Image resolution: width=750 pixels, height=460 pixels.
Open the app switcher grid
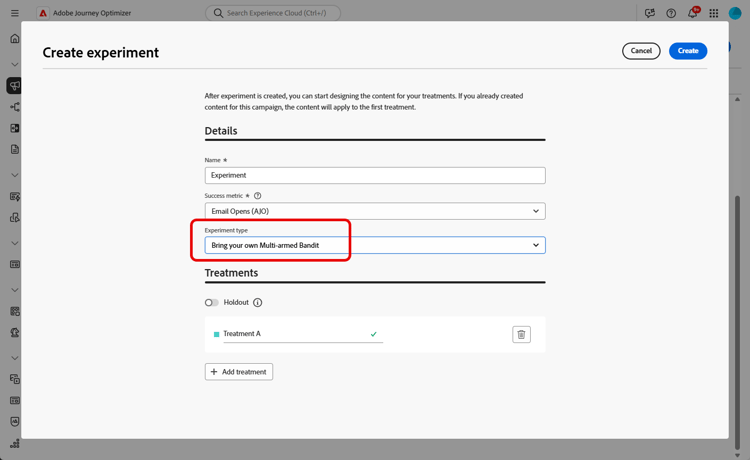point(713,13)
